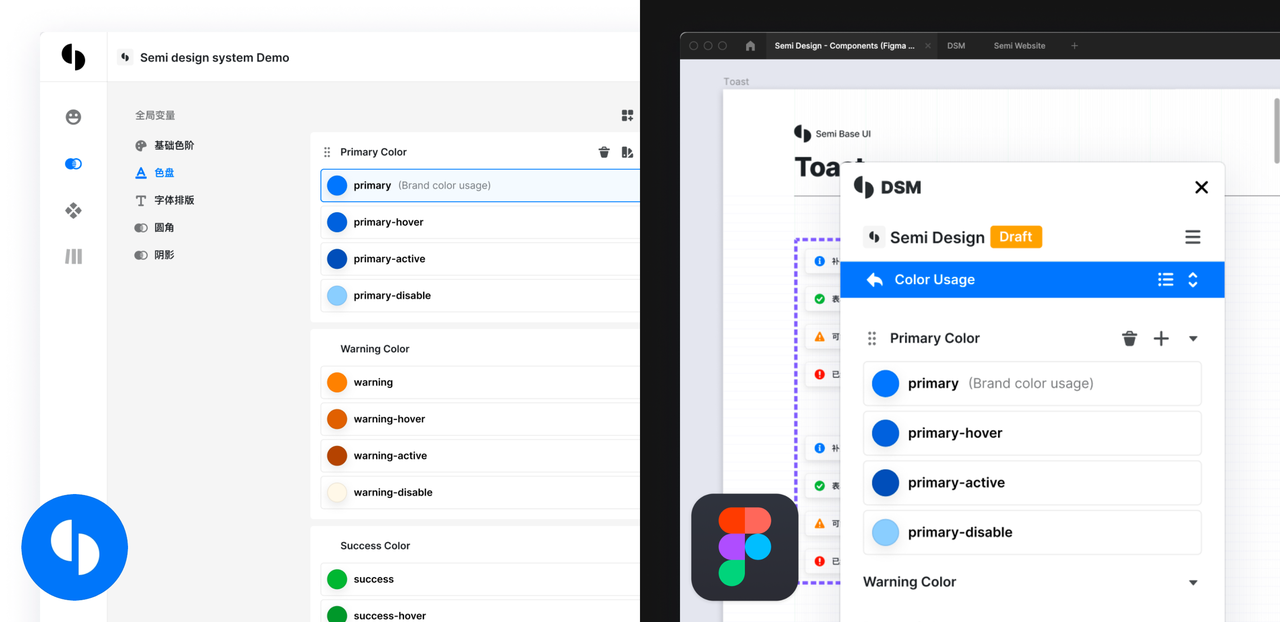The image size is (1280, 622).
Task: Click the Draft badge next to Semi Design
Action: coord(1015,237)
